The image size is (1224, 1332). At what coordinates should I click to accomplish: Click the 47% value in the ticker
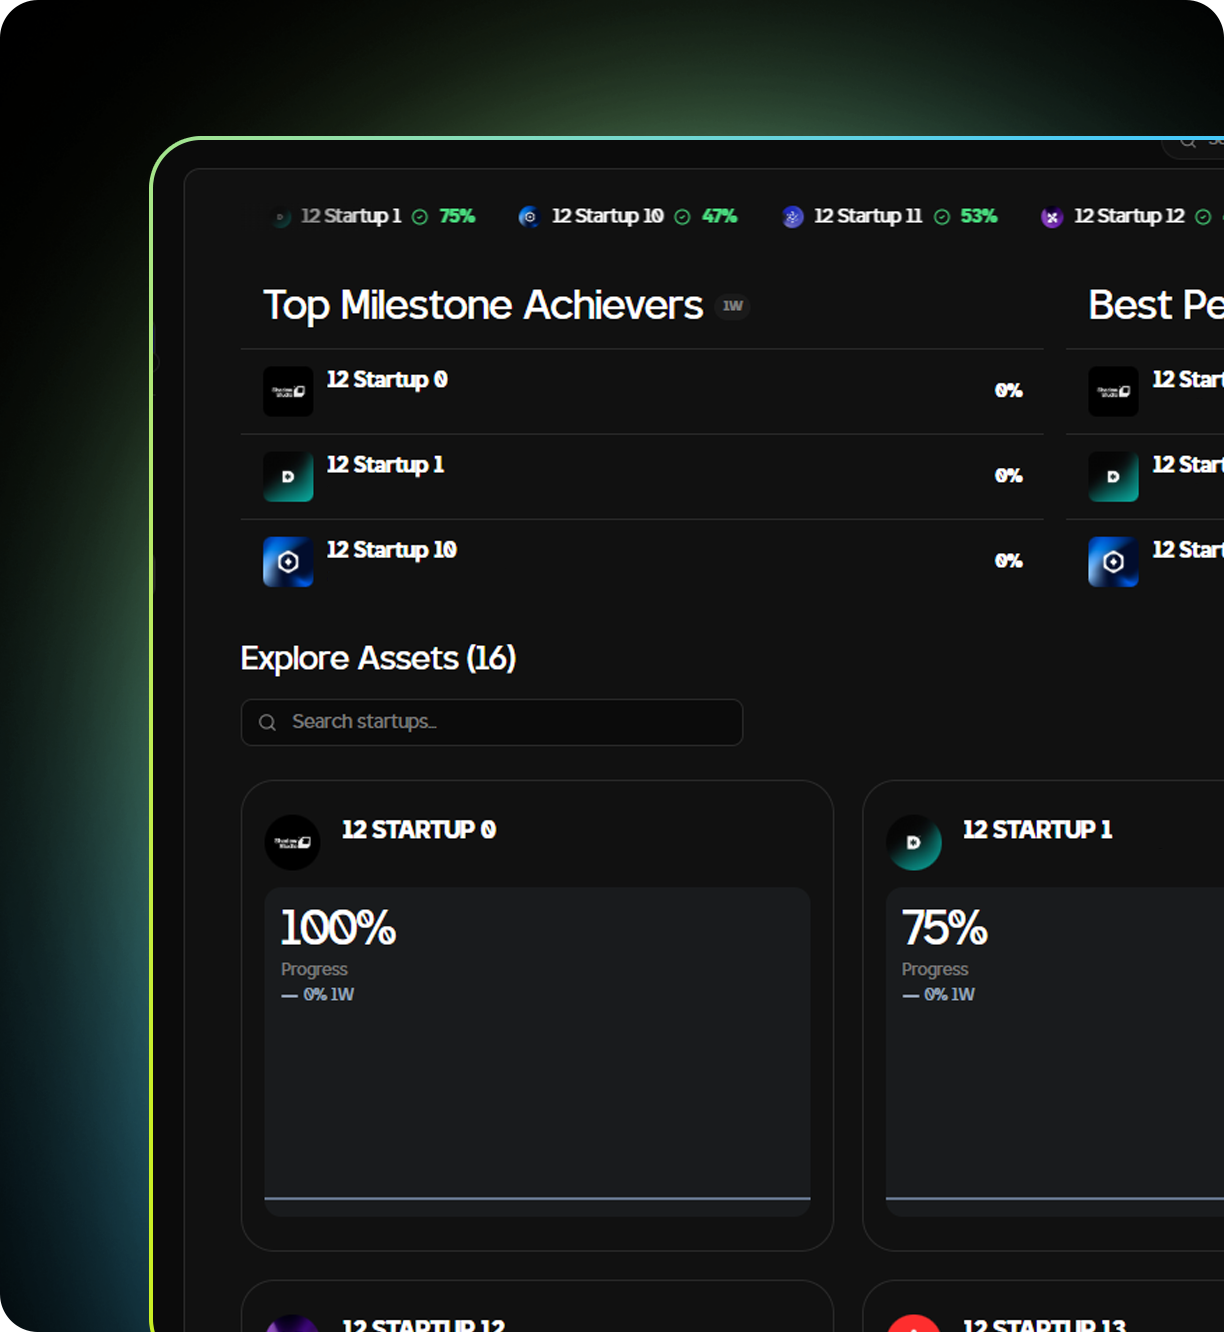719,216
